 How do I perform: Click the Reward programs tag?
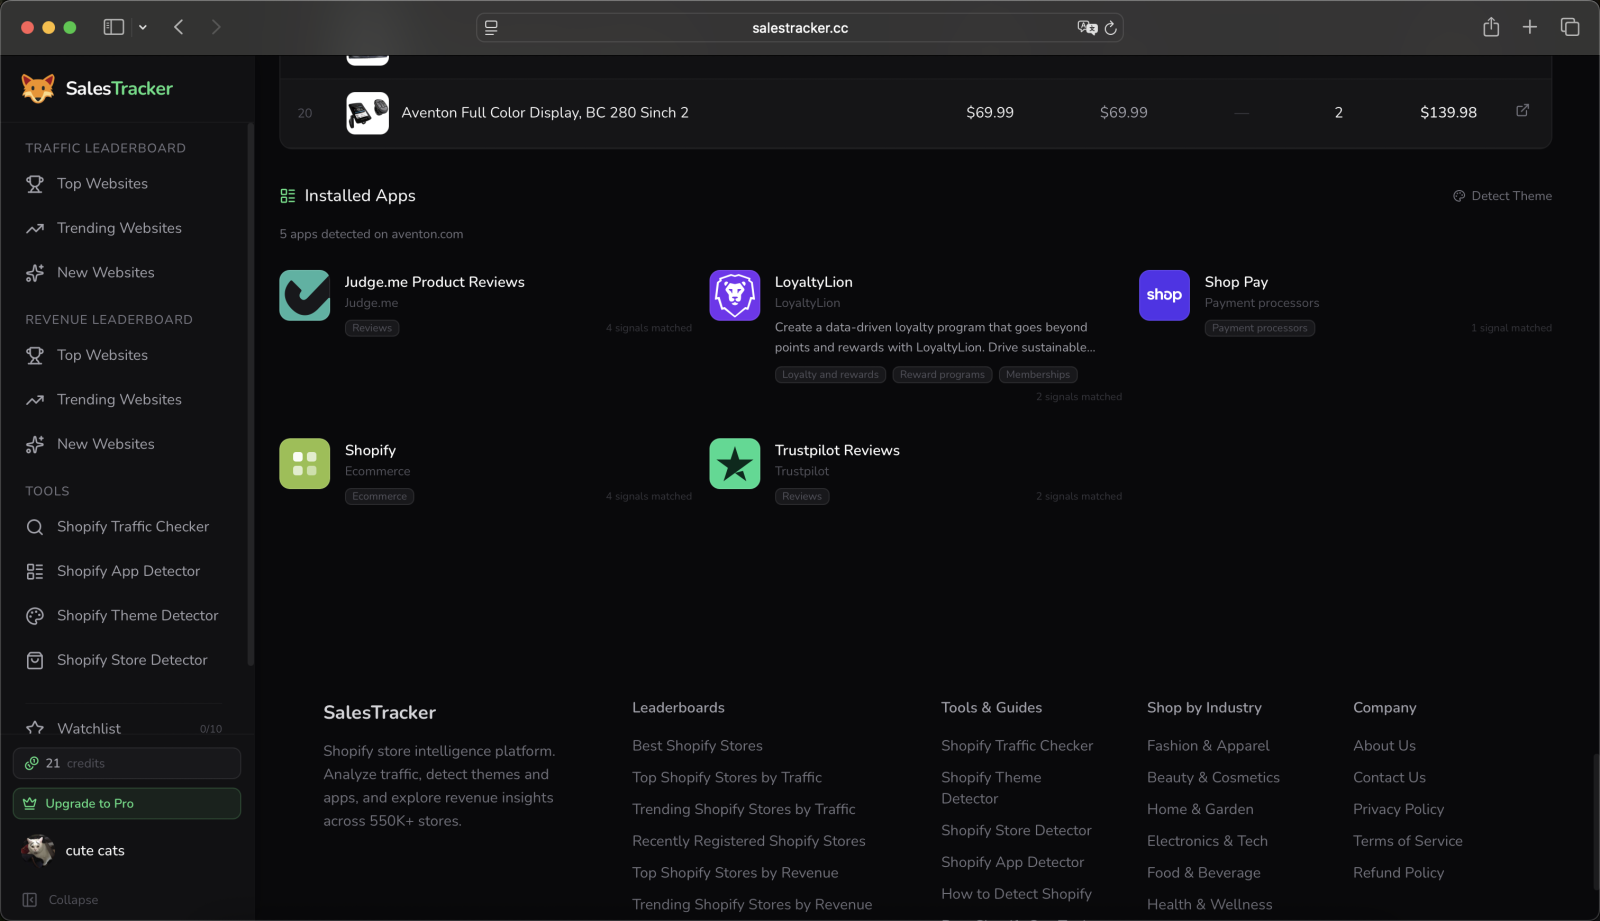942,375
